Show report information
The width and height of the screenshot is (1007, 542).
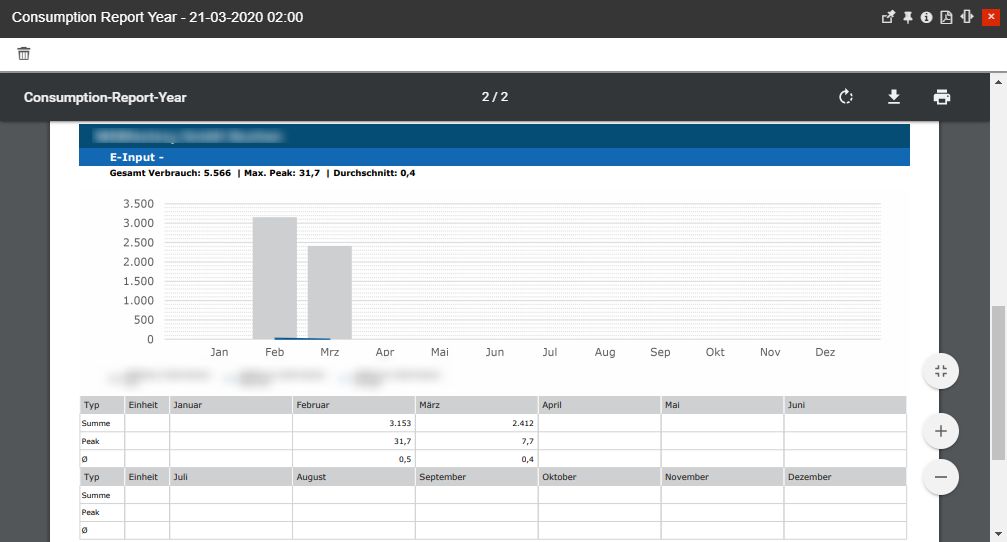click(926, 18)
